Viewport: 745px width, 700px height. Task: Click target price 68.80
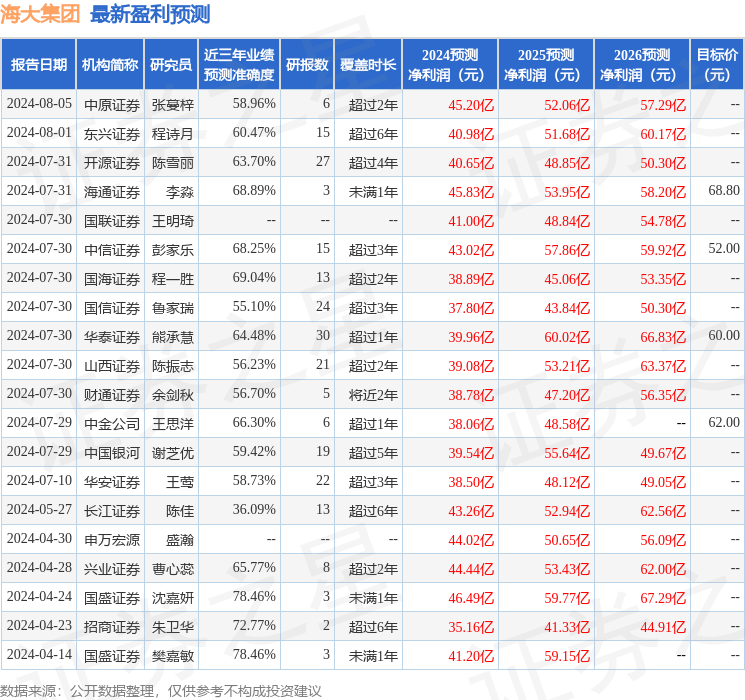pos(724,191)
